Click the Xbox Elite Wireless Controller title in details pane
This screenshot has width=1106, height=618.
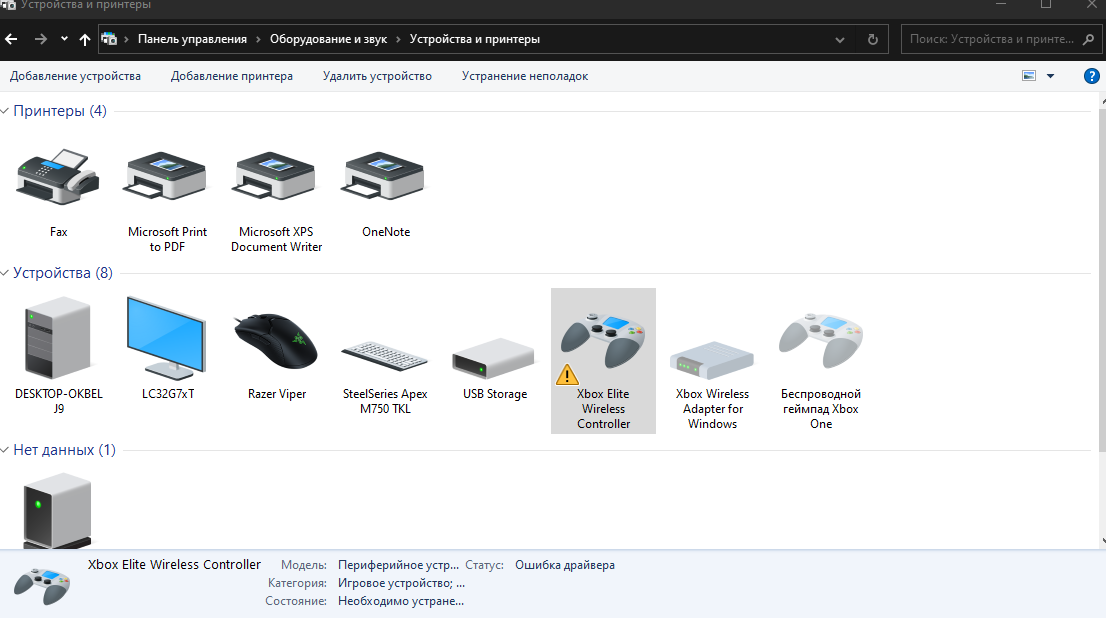(174, 564)
